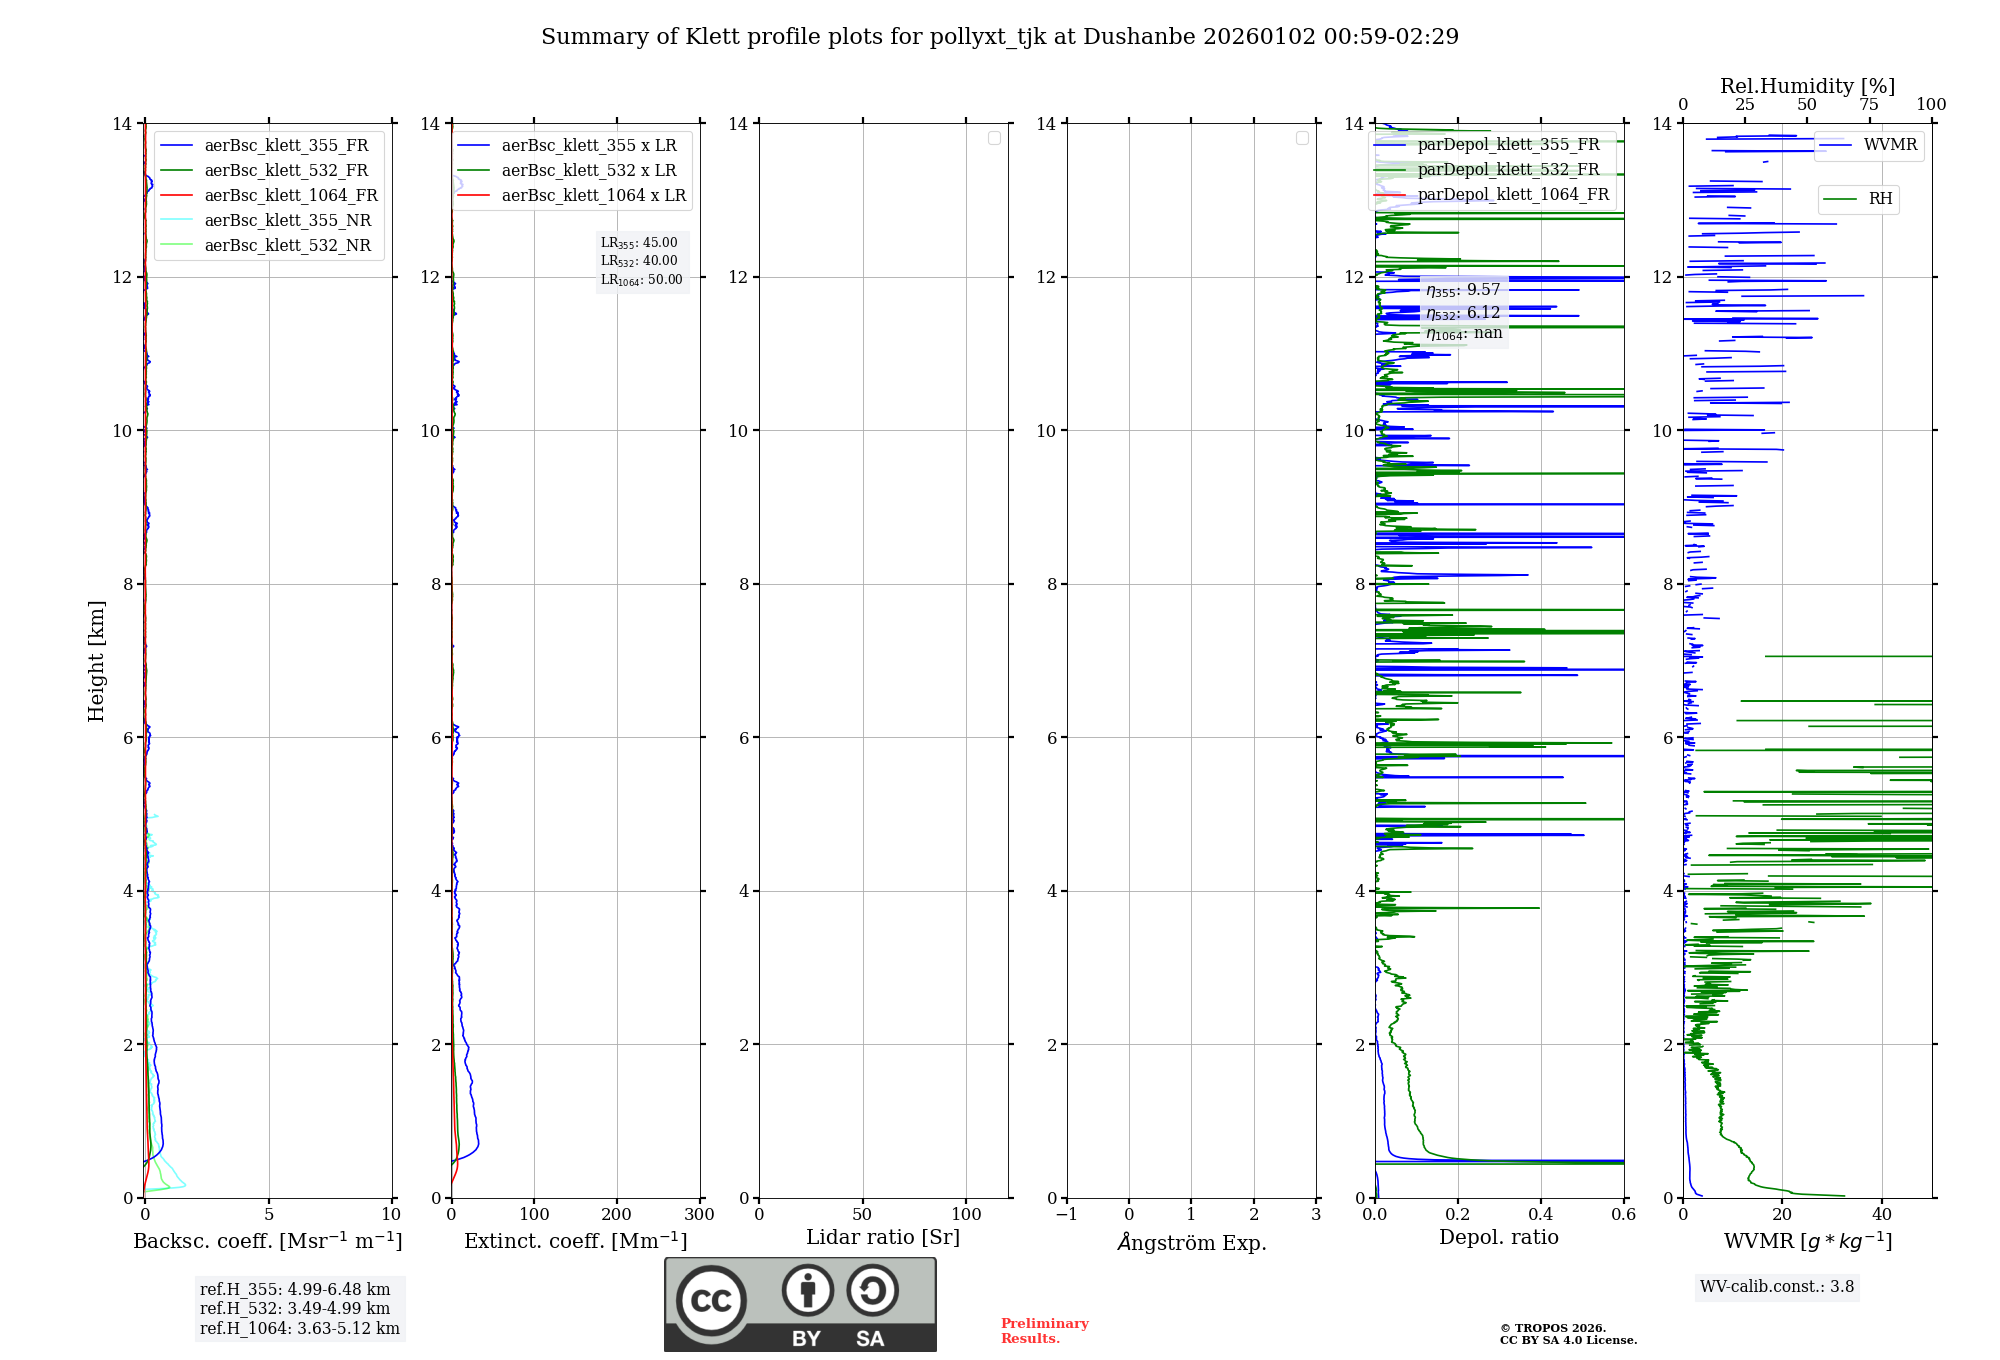Click the blue aerBsc_klett_355_FR legend line
The width and height of the screenshot is (2000, 1360).
point(177,146)
